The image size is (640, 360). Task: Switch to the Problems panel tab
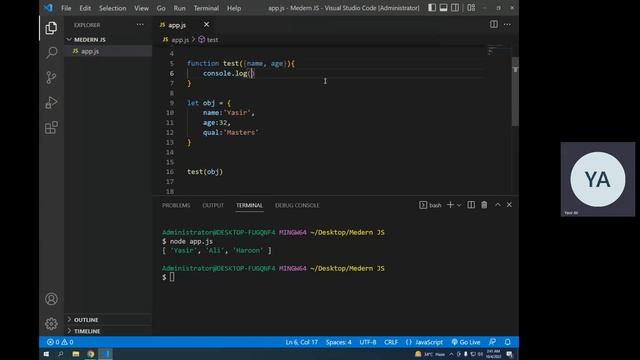pyautogui.click(x=176, y=205)
